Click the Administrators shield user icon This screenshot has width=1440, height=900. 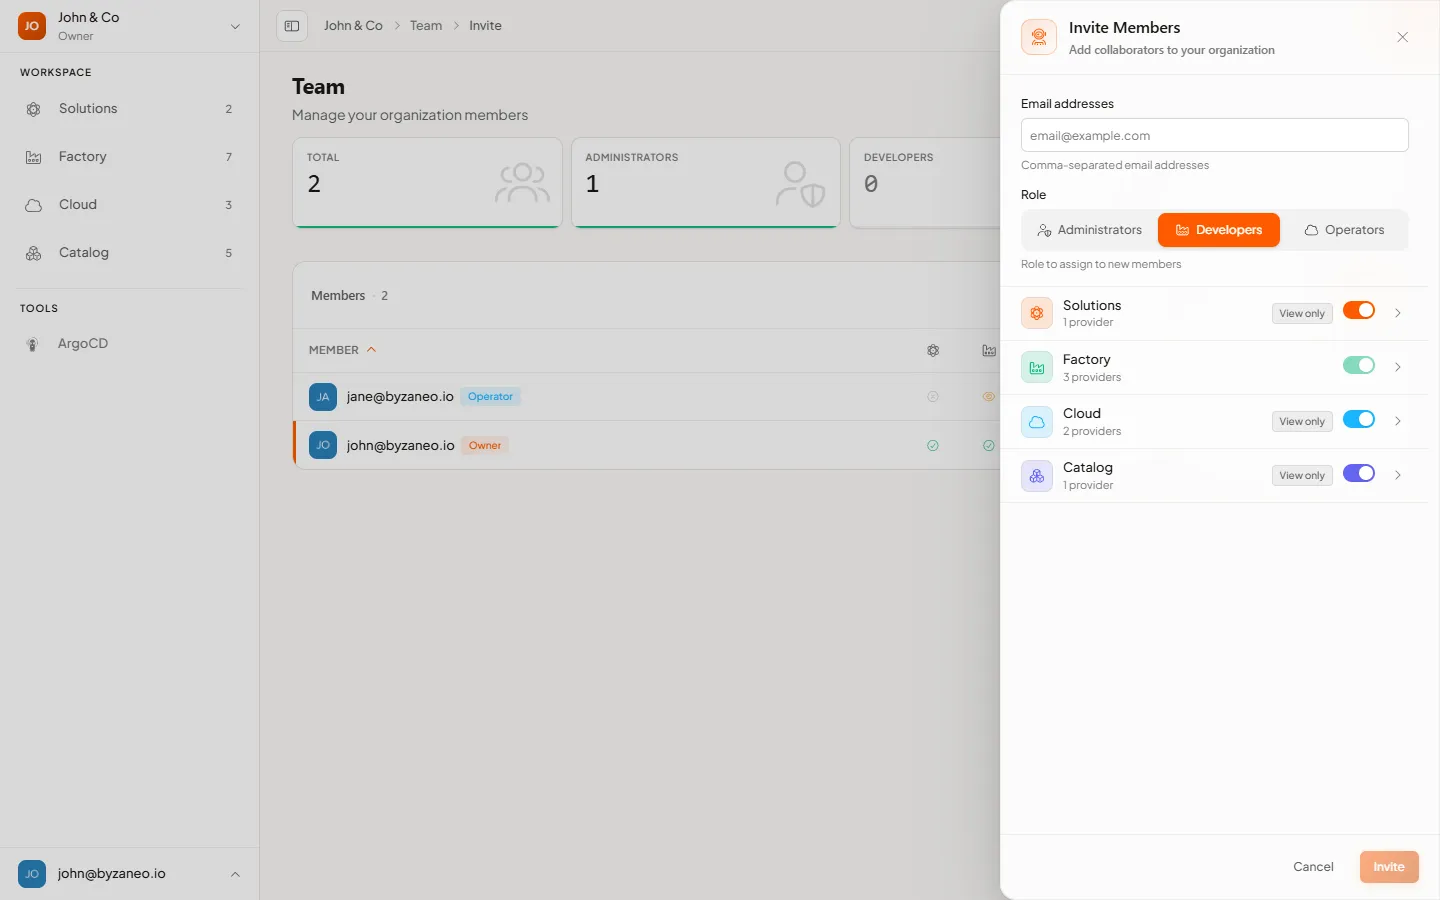pos(801,184)
